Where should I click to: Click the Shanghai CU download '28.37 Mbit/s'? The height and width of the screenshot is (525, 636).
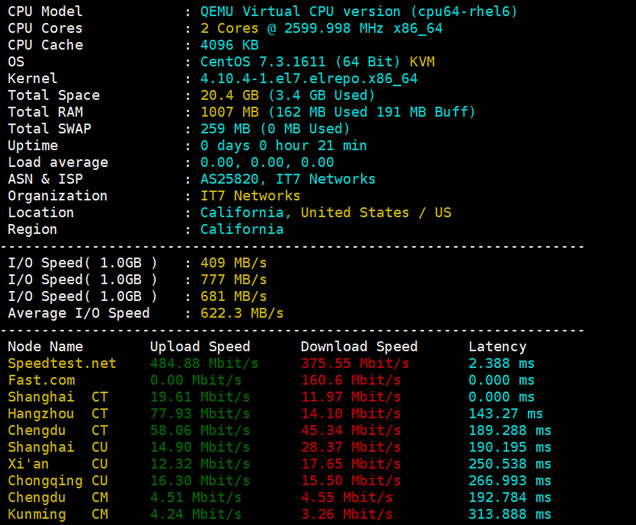351,447
